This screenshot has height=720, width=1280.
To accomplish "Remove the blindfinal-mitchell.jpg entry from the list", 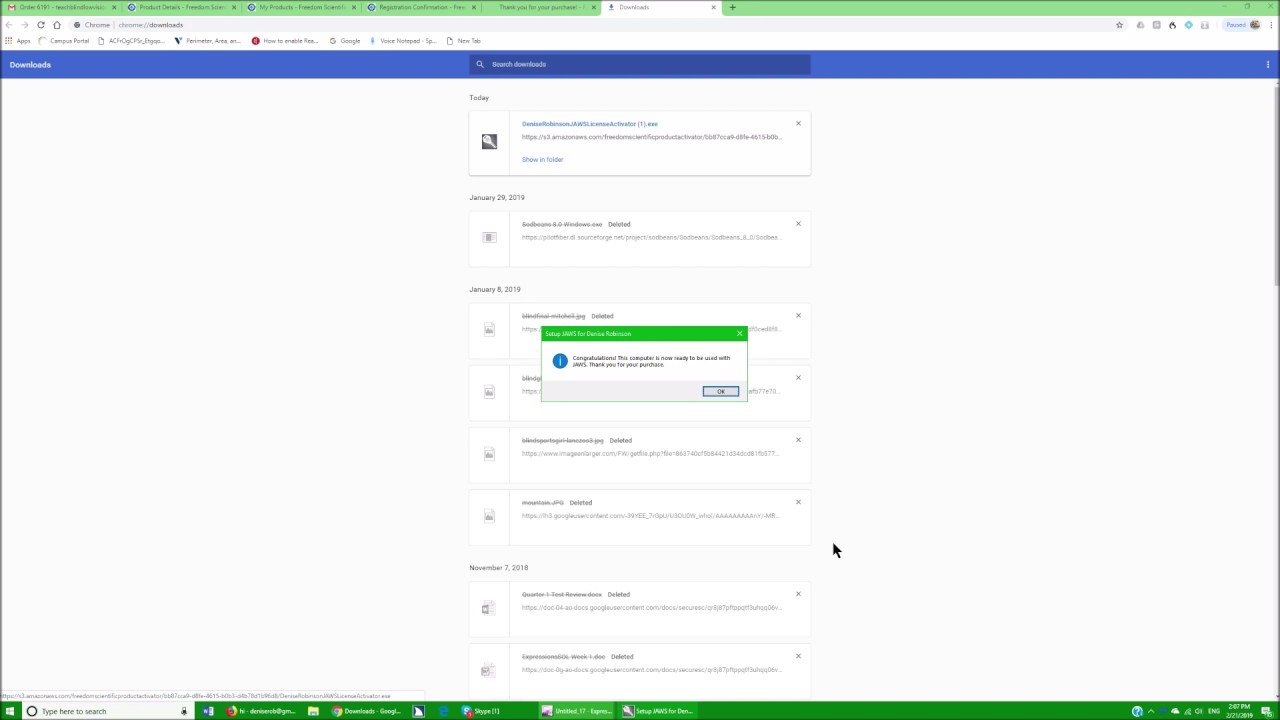I will click(798, 316).
